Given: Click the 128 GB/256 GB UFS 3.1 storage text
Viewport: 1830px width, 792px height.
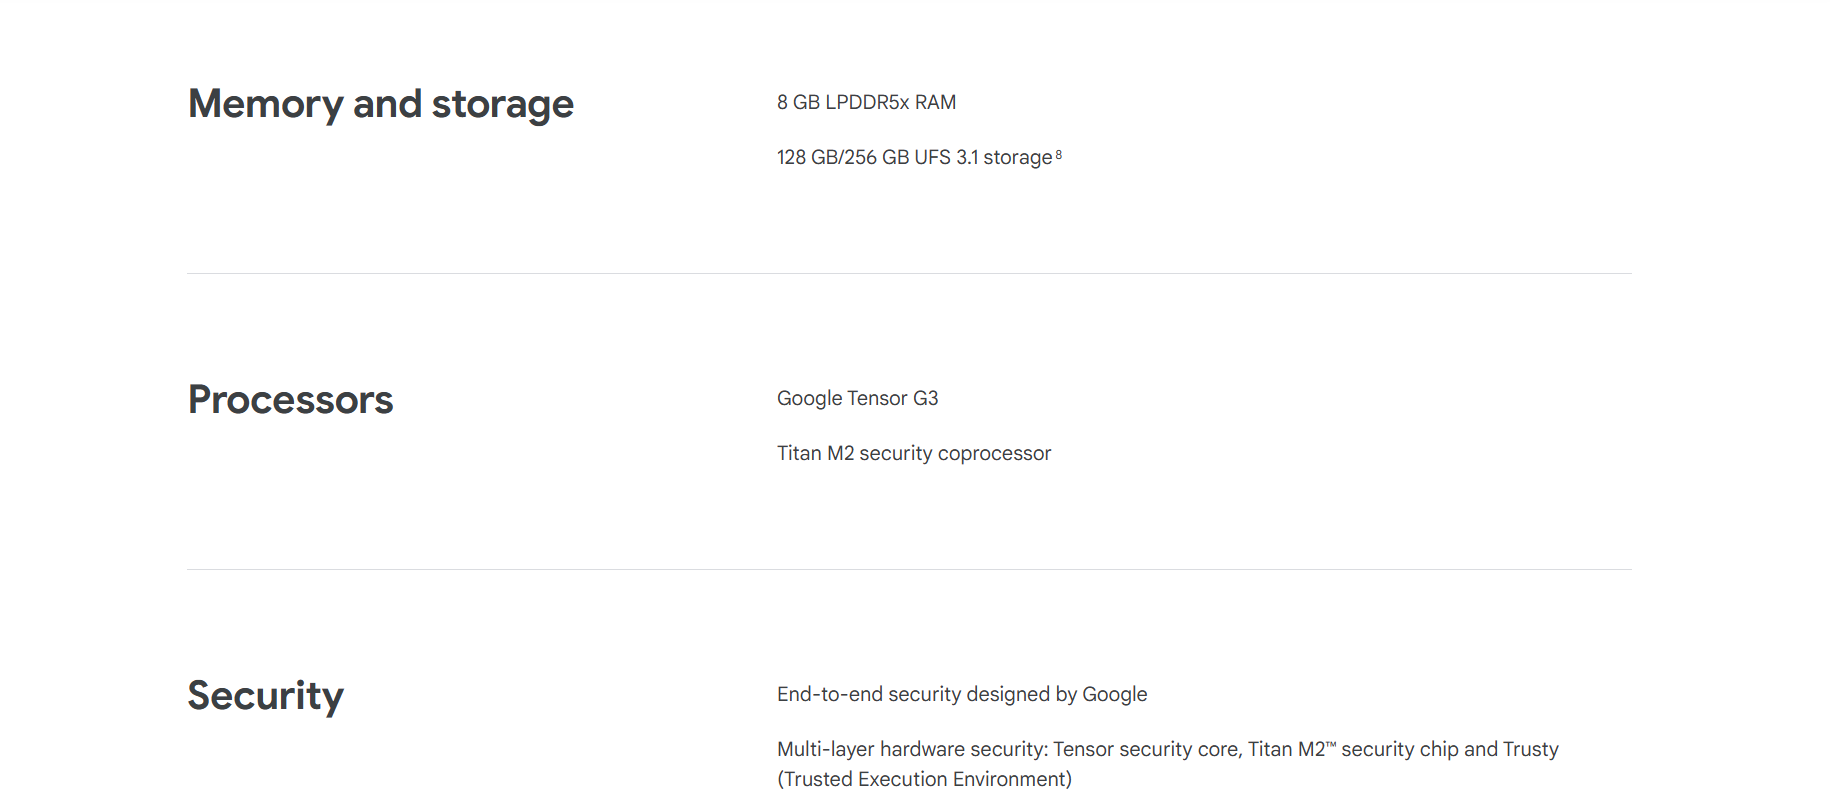Looking at the screenshot, I should pos(914,157).
